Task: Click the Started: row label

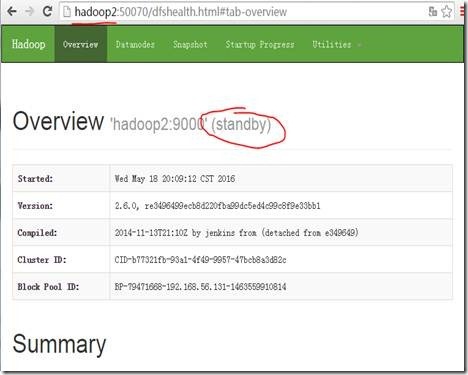Action: (35, 179)
